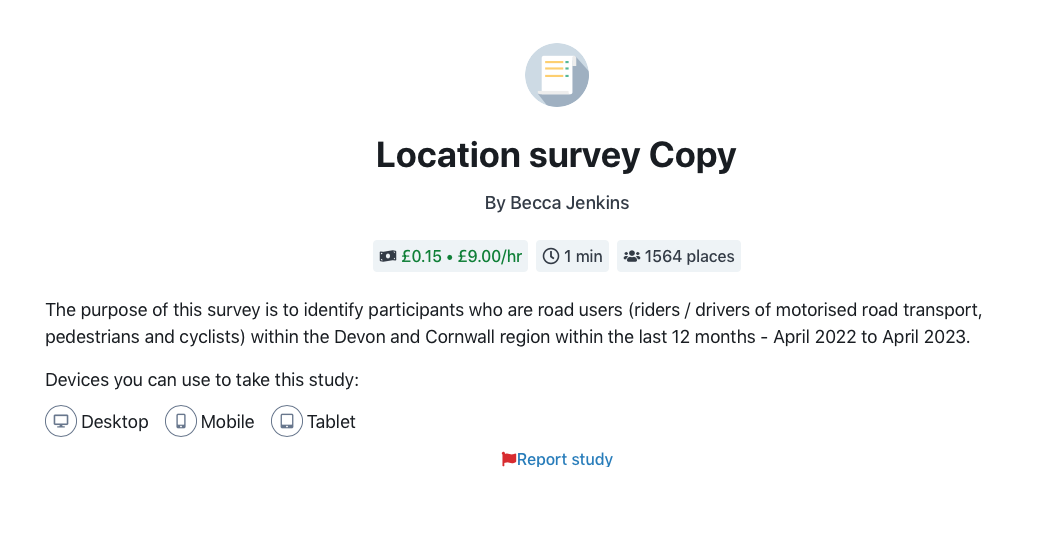Click the clock icon beside 1 min
This screenshot has height=537, width=1058.
pyautogui.click(x=551, y=256)
